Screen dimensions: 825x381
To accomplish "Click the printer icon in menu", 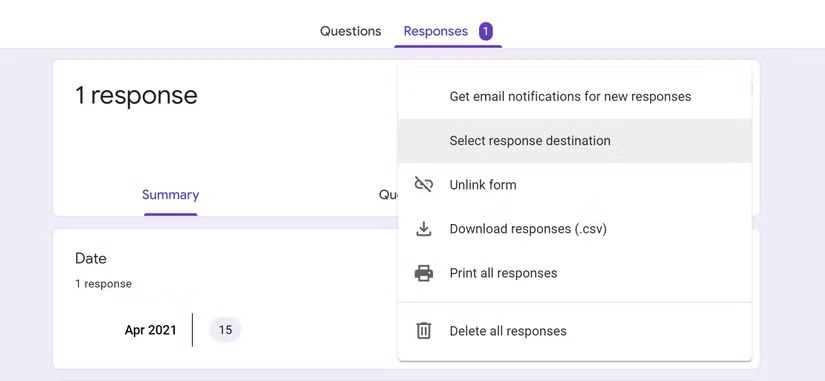I will point(424,273).
